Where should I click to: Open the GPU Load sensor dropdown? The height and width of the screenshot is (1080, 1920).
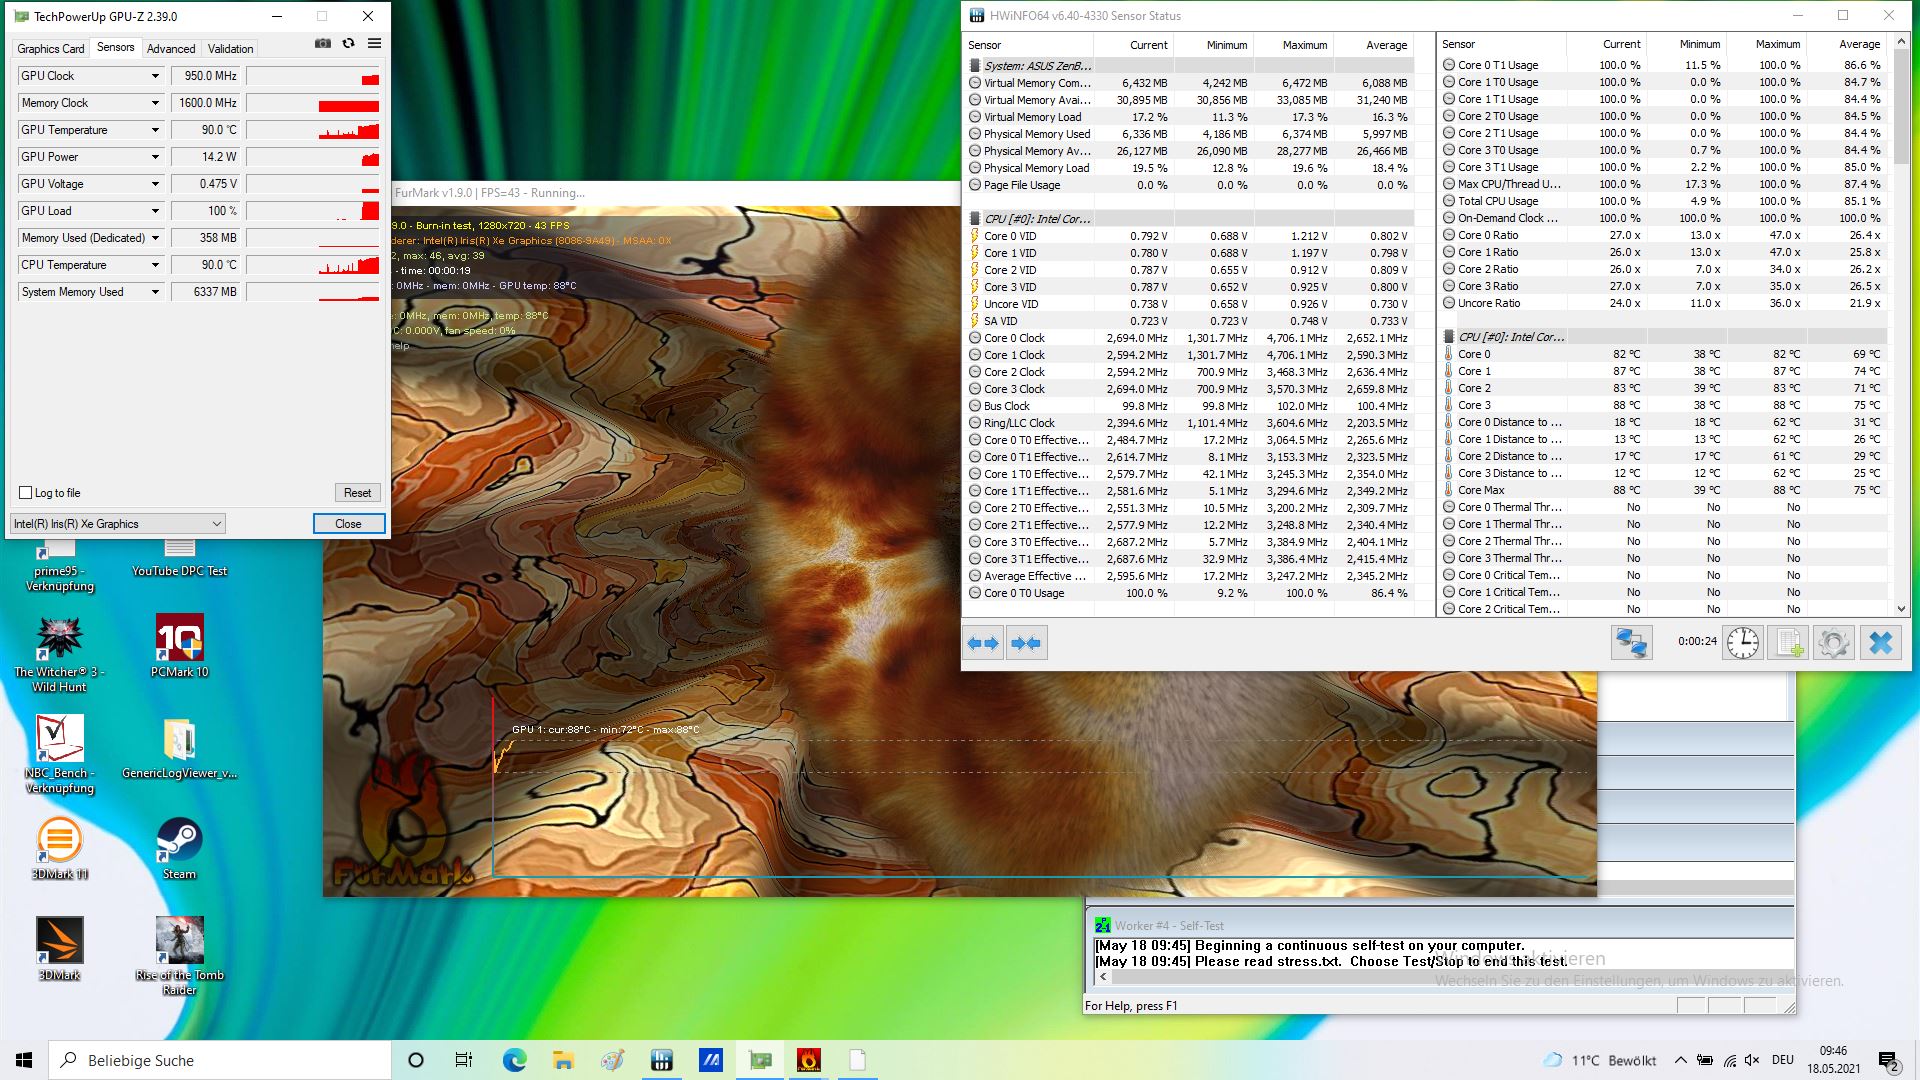[x=155, y=211]
